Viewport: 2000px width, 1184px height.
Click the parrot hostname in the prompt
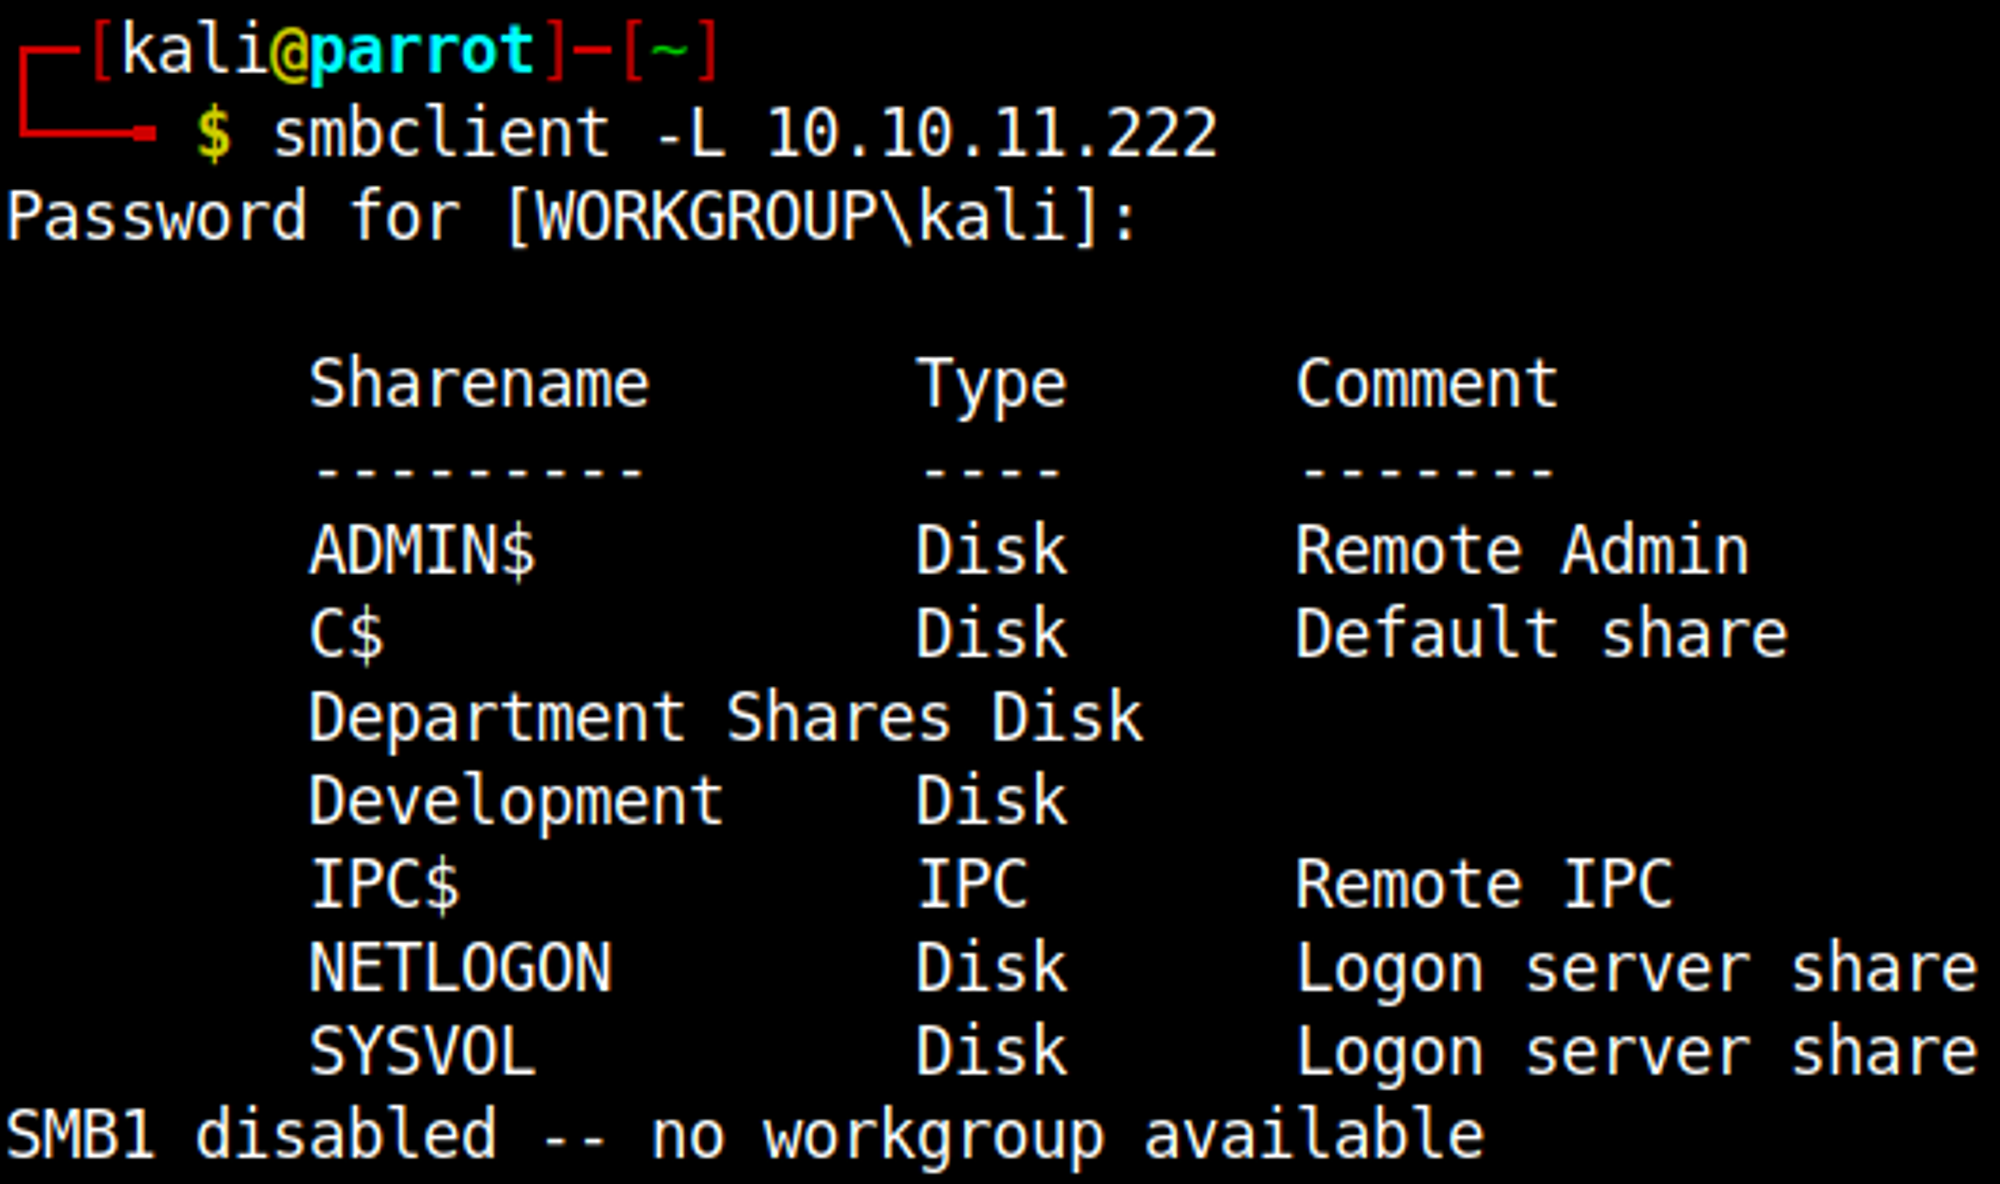point(421,50)
